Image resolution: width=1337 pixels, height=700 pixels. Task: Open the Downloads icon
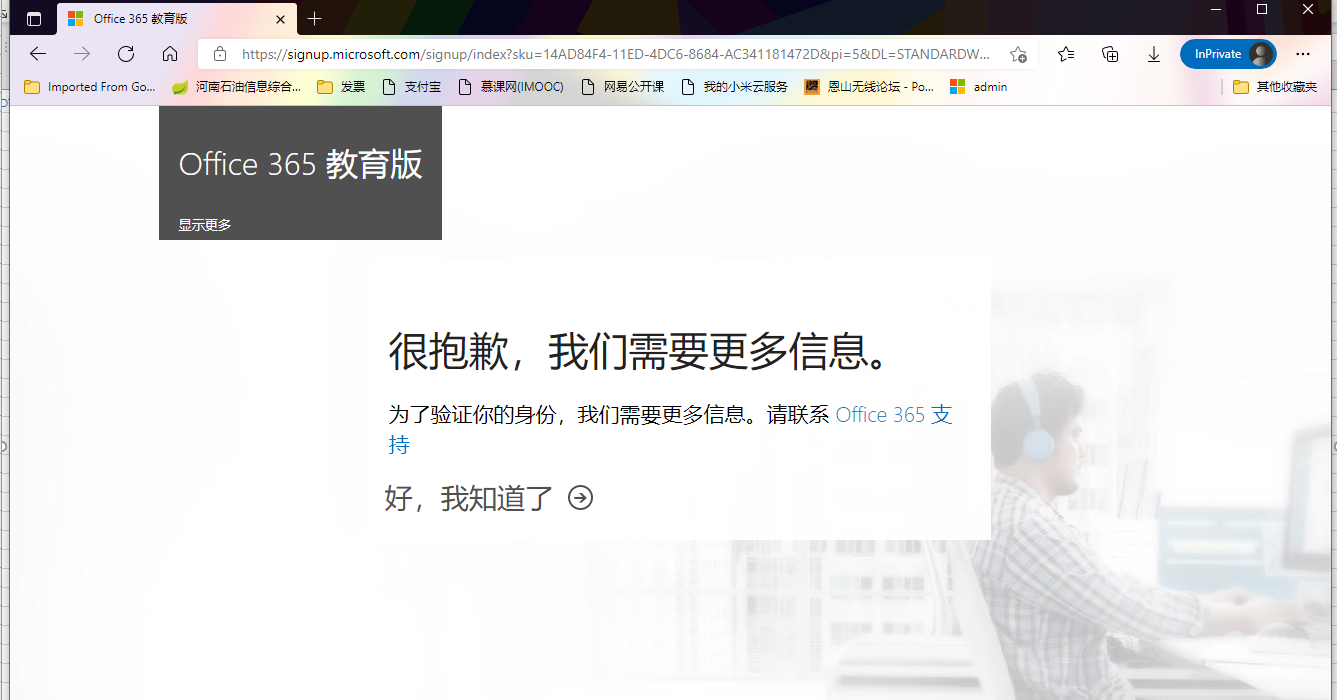click(1154, 54)
